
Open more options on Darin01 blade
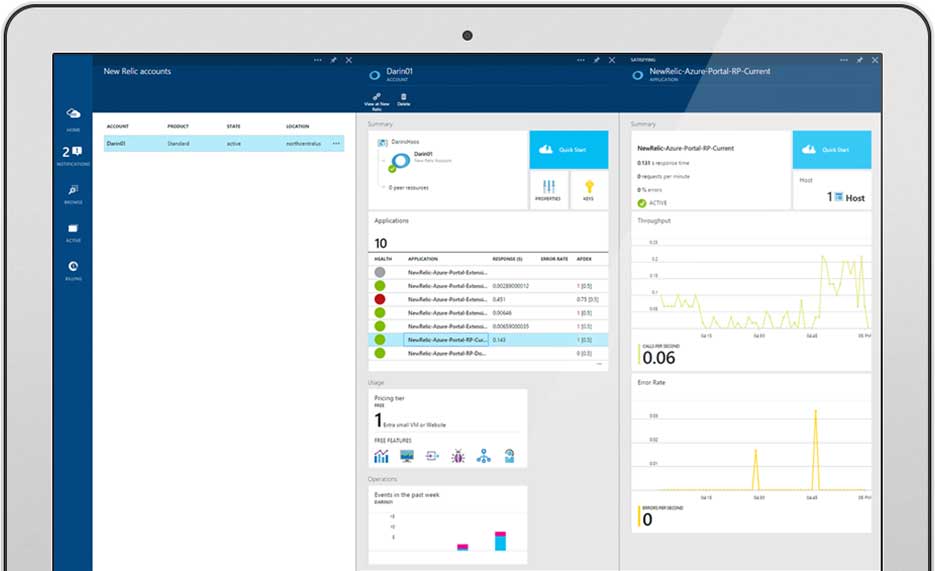(x=581, y=60)
